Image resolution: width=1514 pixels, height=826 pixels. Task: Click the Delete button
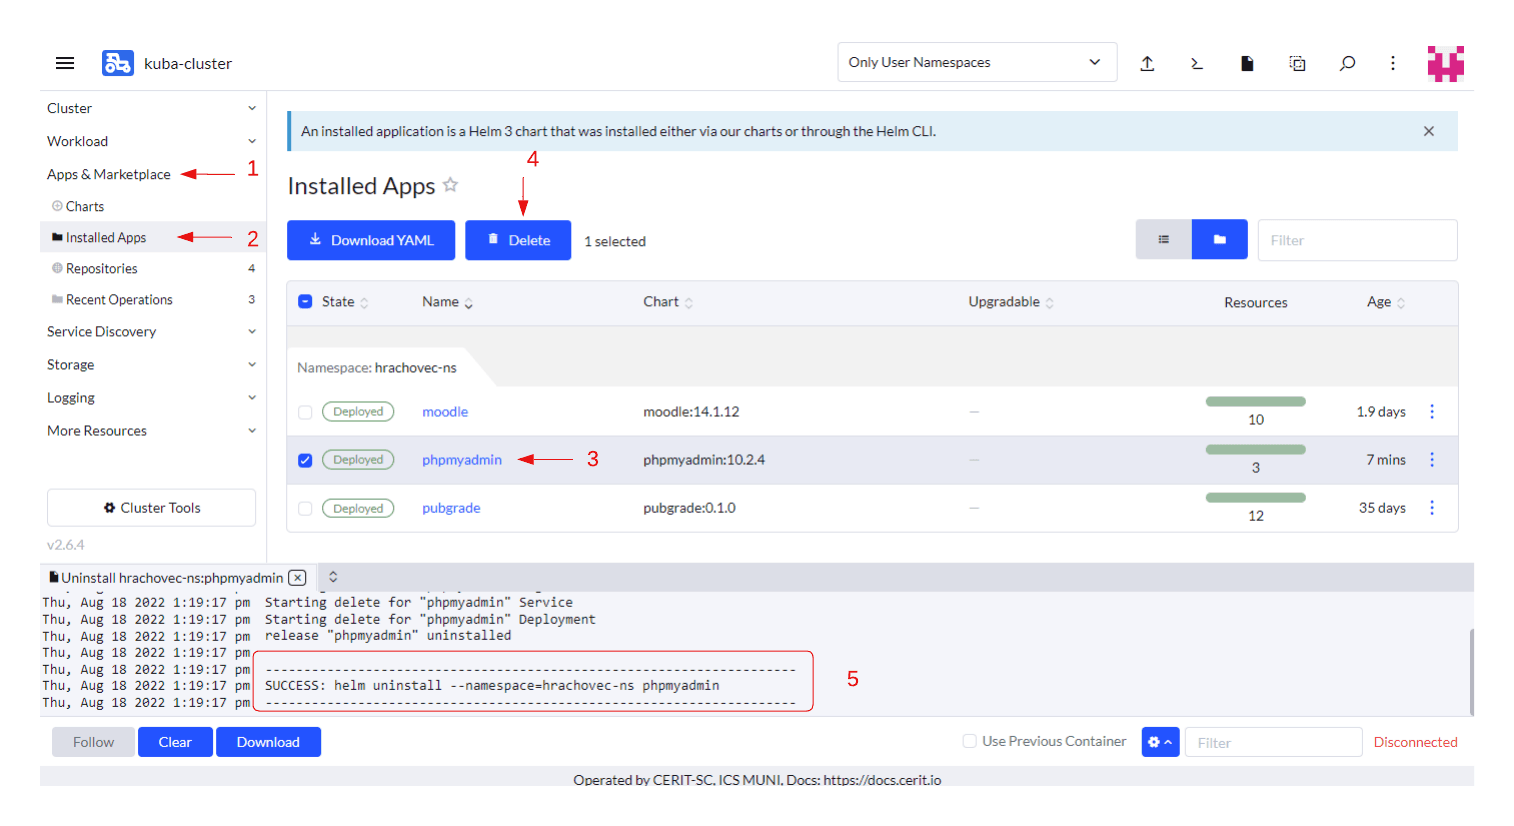(x=518, y=240)
